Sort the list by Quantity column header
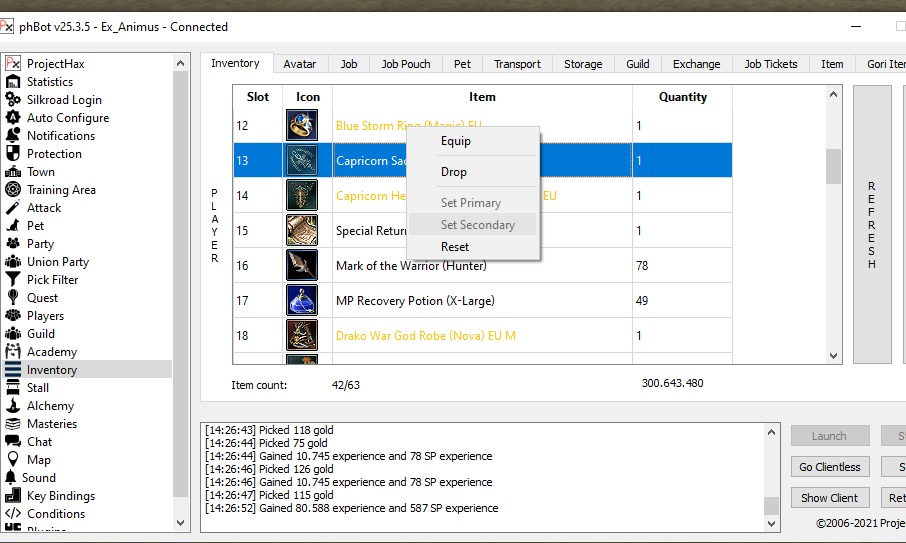 click(683, 97)
